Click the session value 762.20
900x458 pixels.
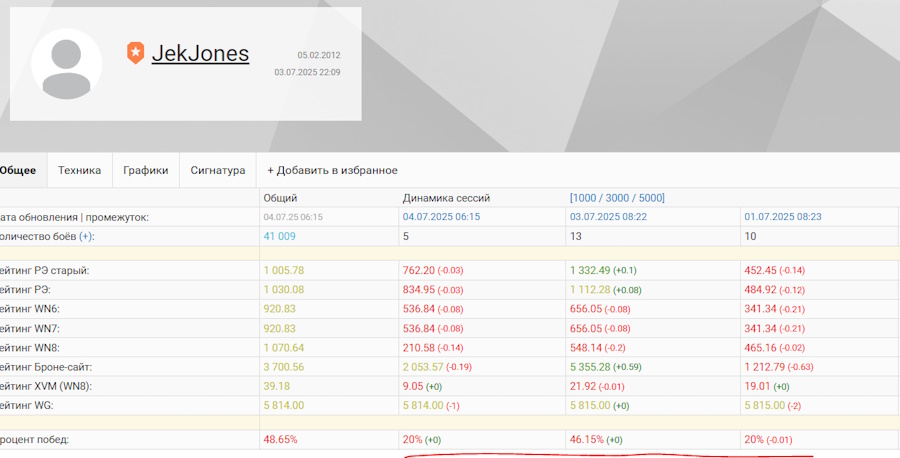click(419, 270)
